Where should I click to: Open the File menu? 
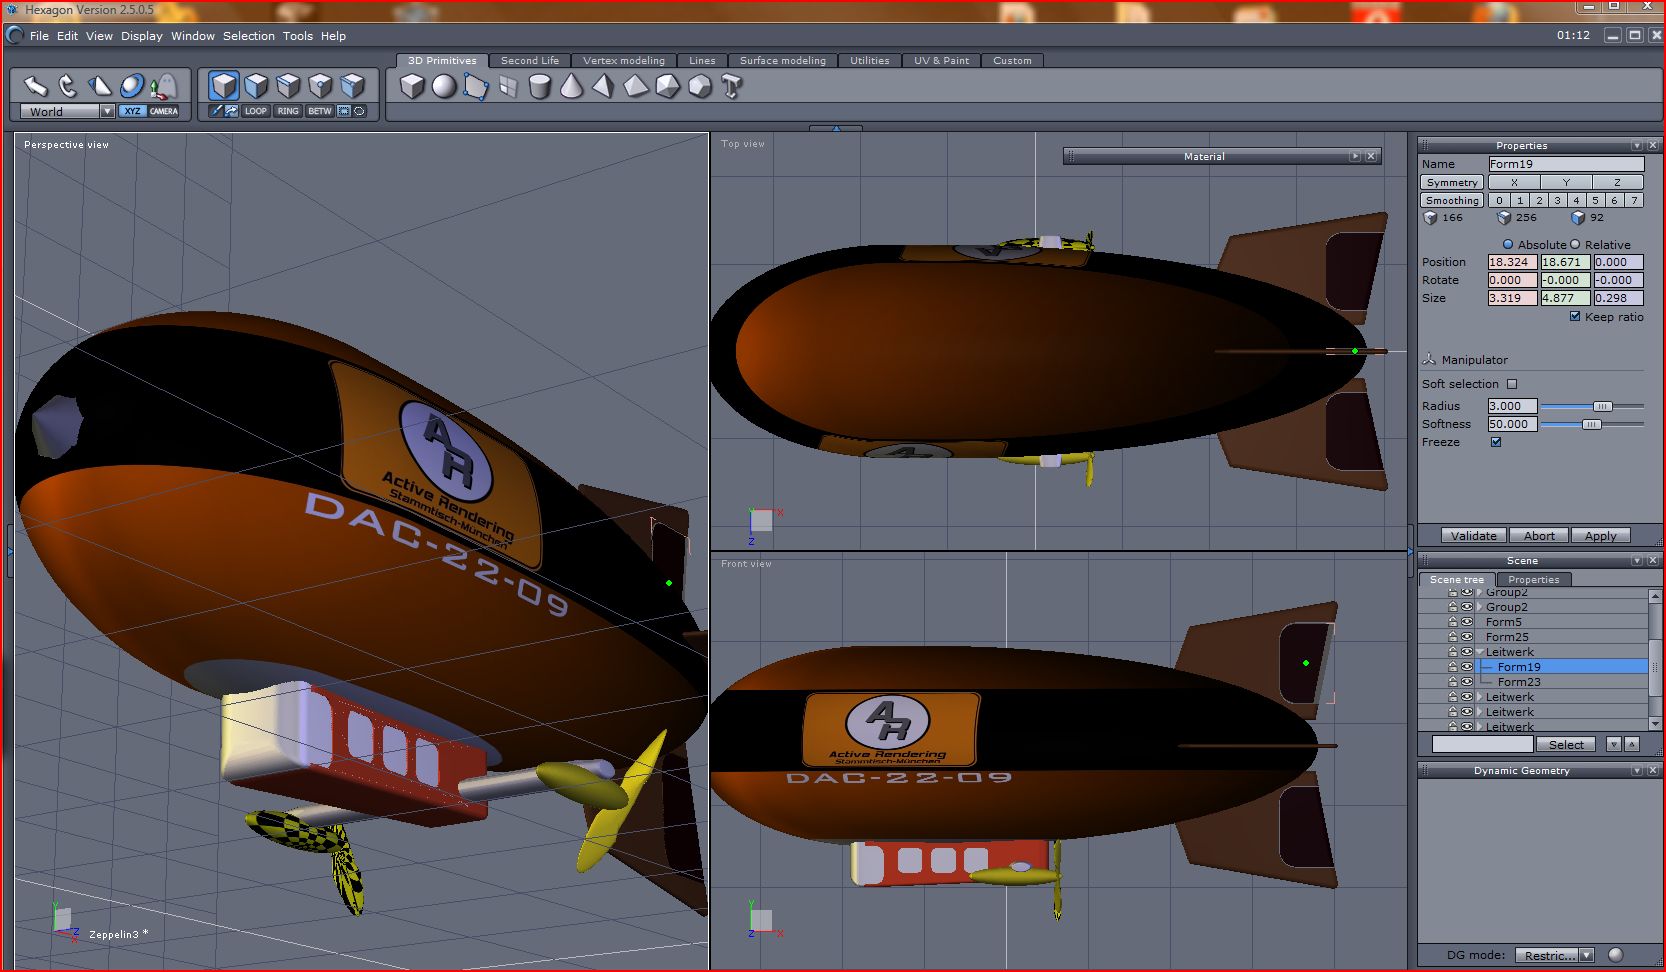[39, 35]
